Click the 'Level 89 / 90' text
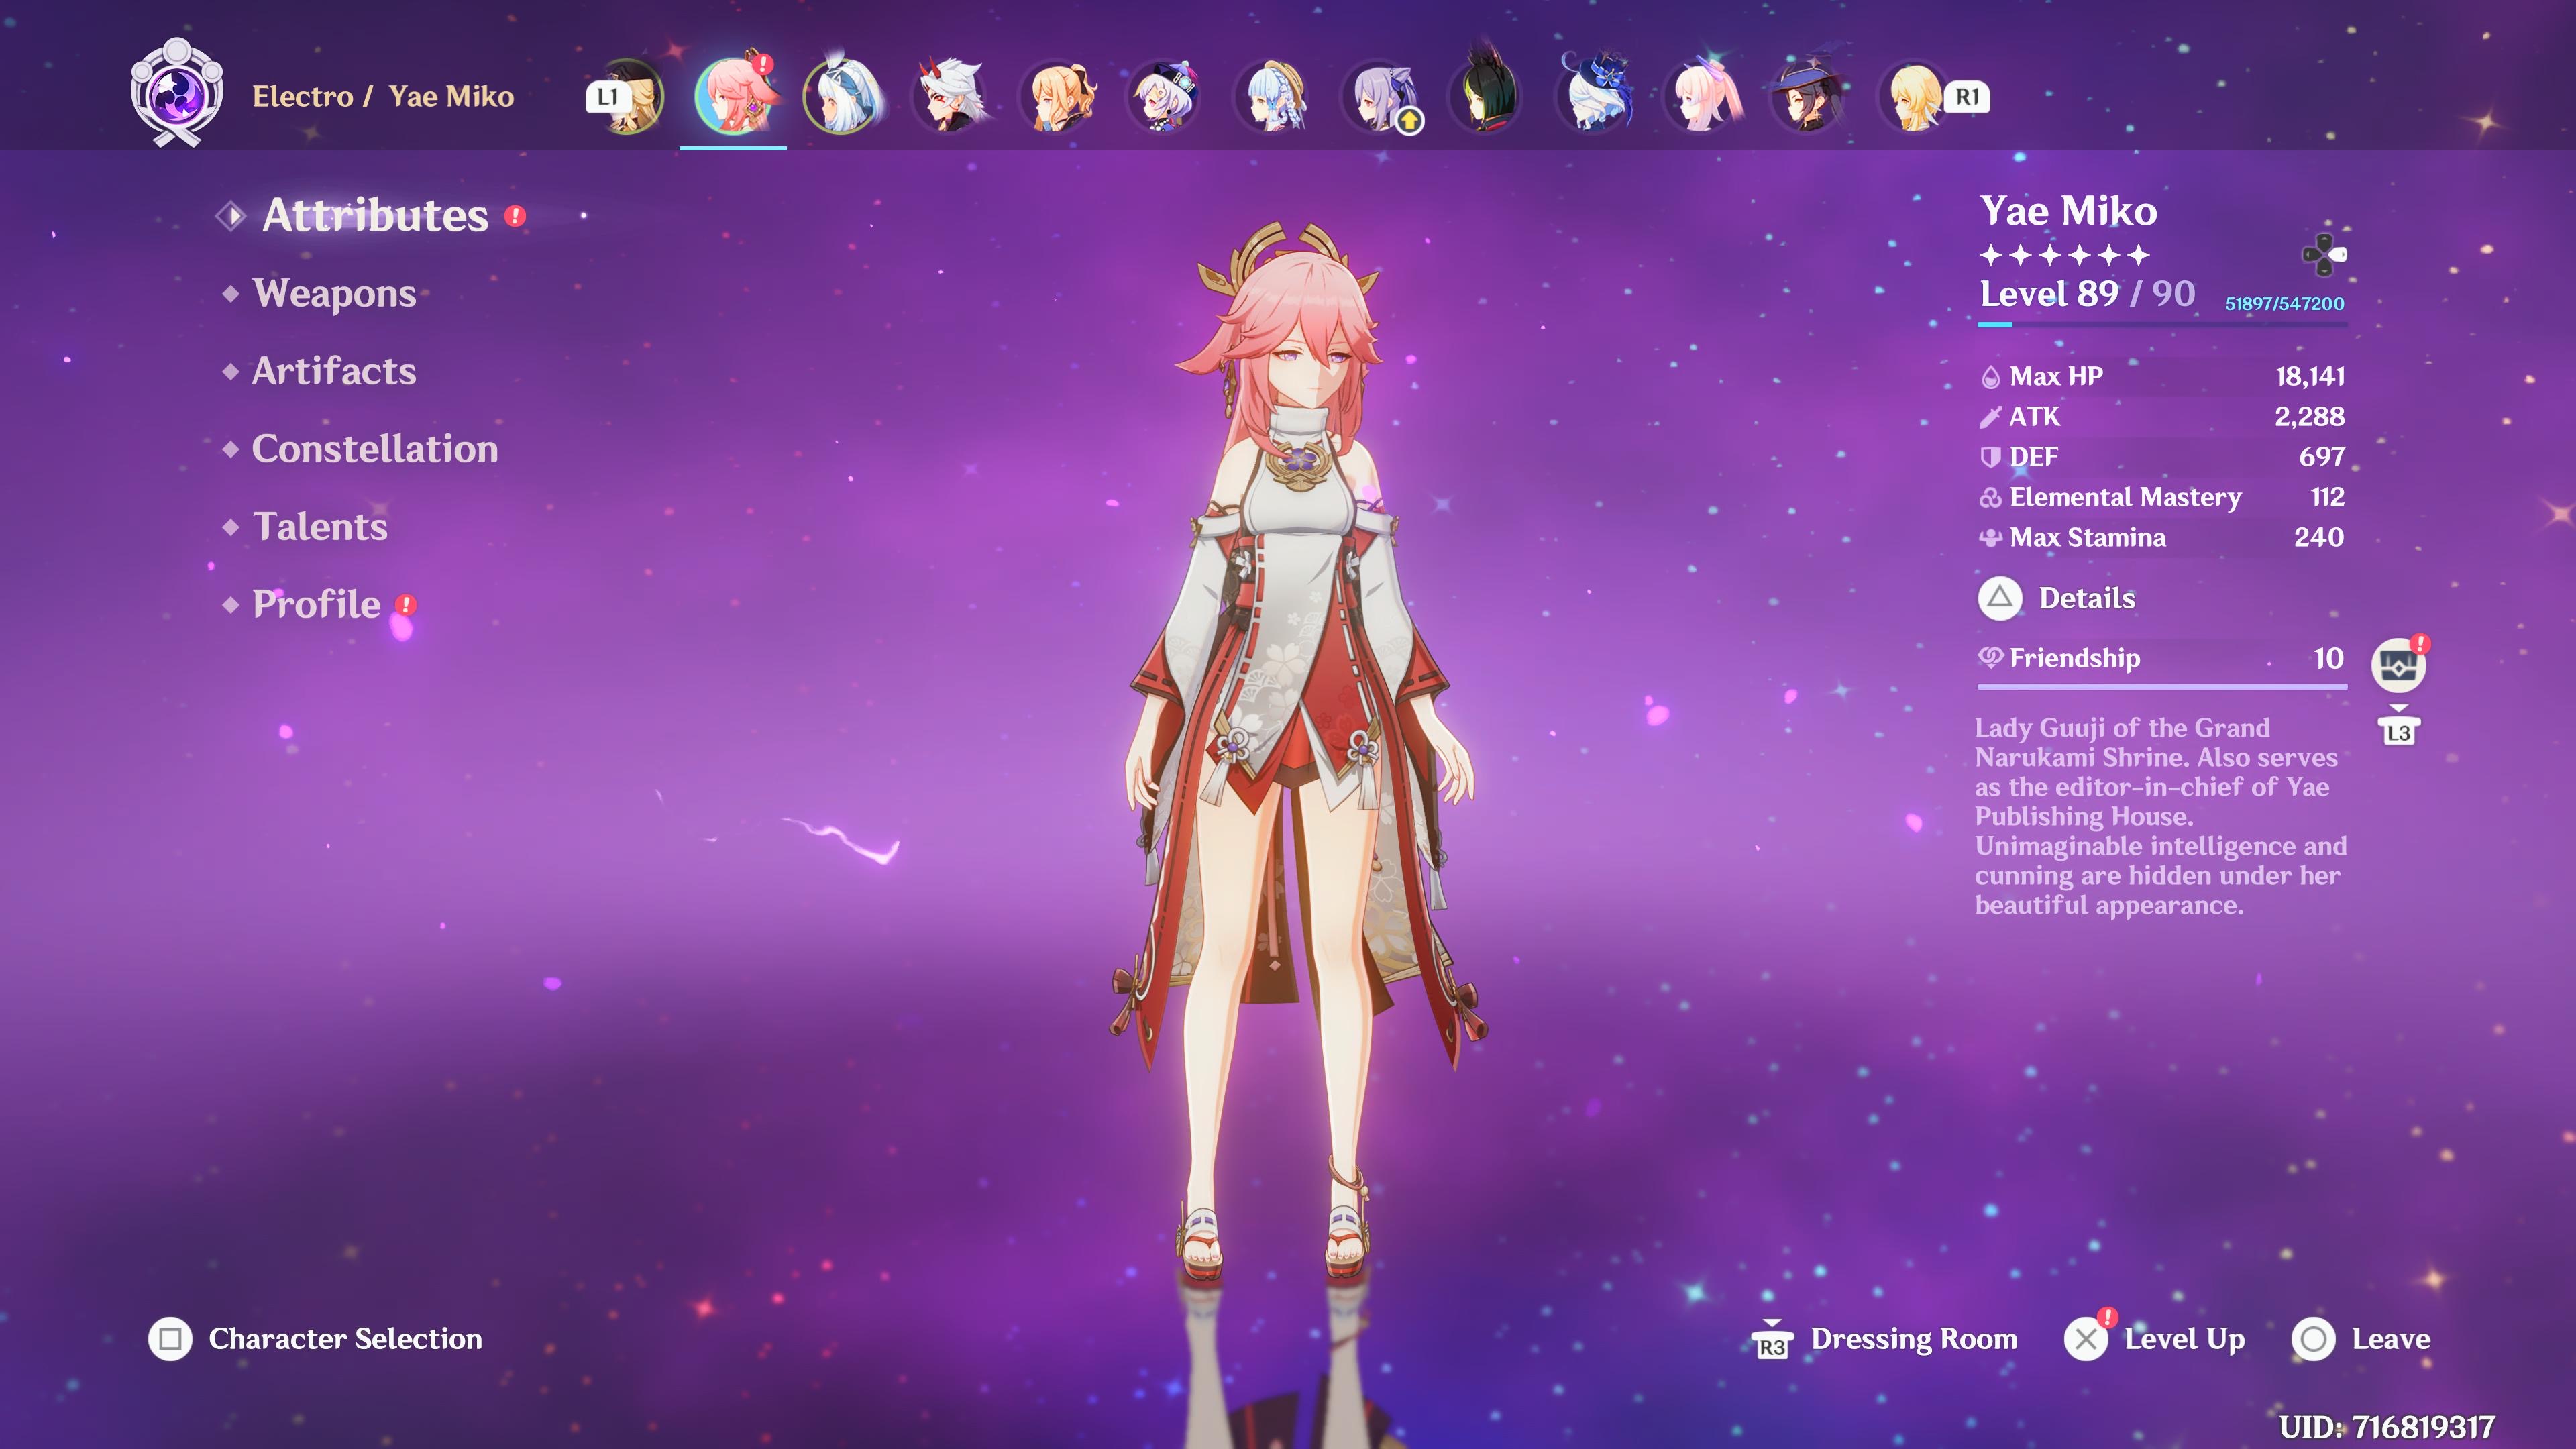The width and height of the screenshot is (2576, 1449). click(x=2087, y=294)
